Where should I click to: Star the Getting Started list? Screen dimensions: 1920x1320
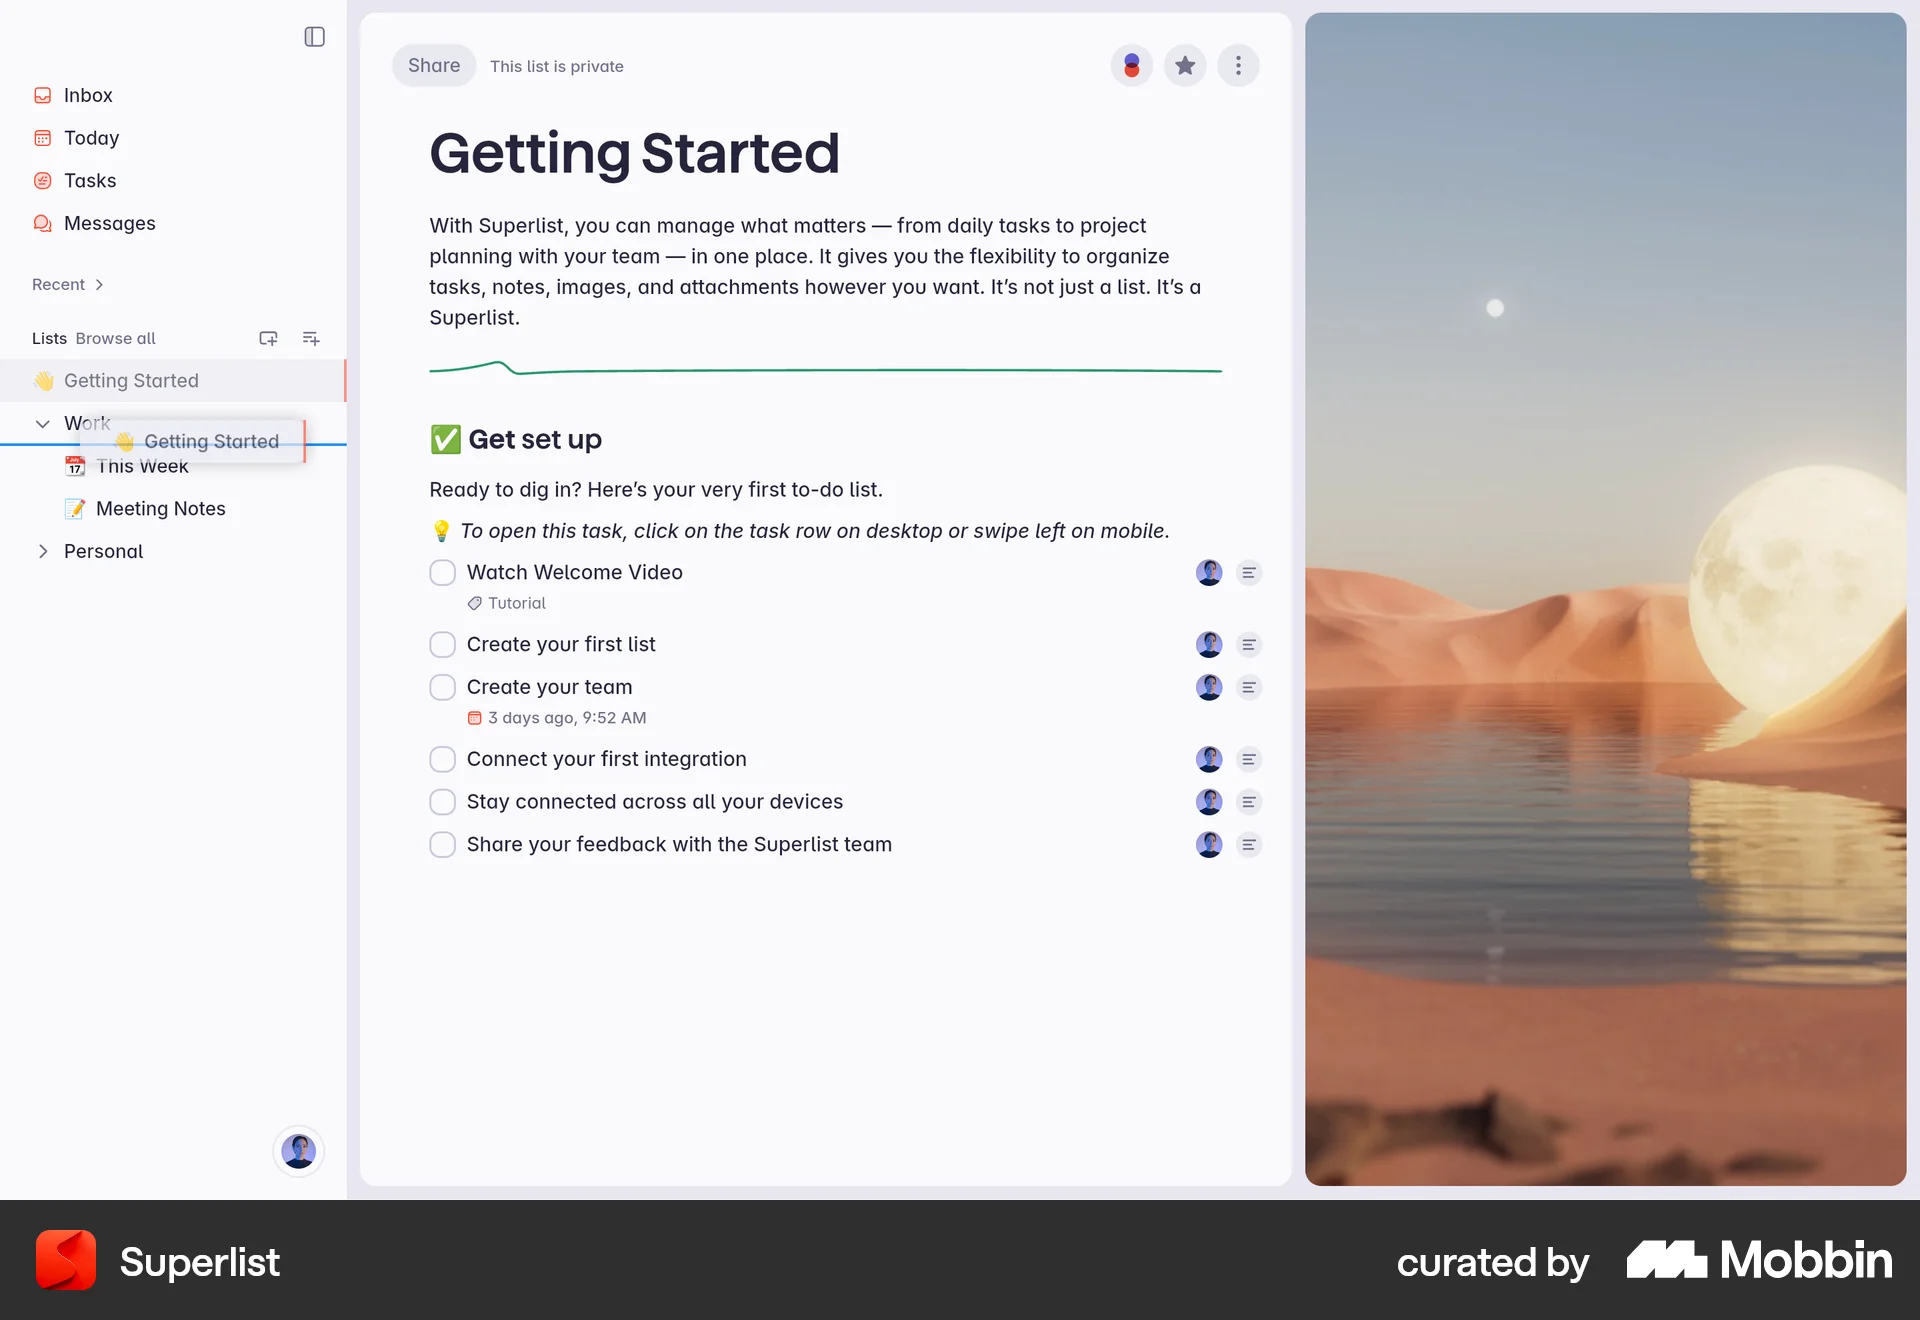pos(1184,65)
